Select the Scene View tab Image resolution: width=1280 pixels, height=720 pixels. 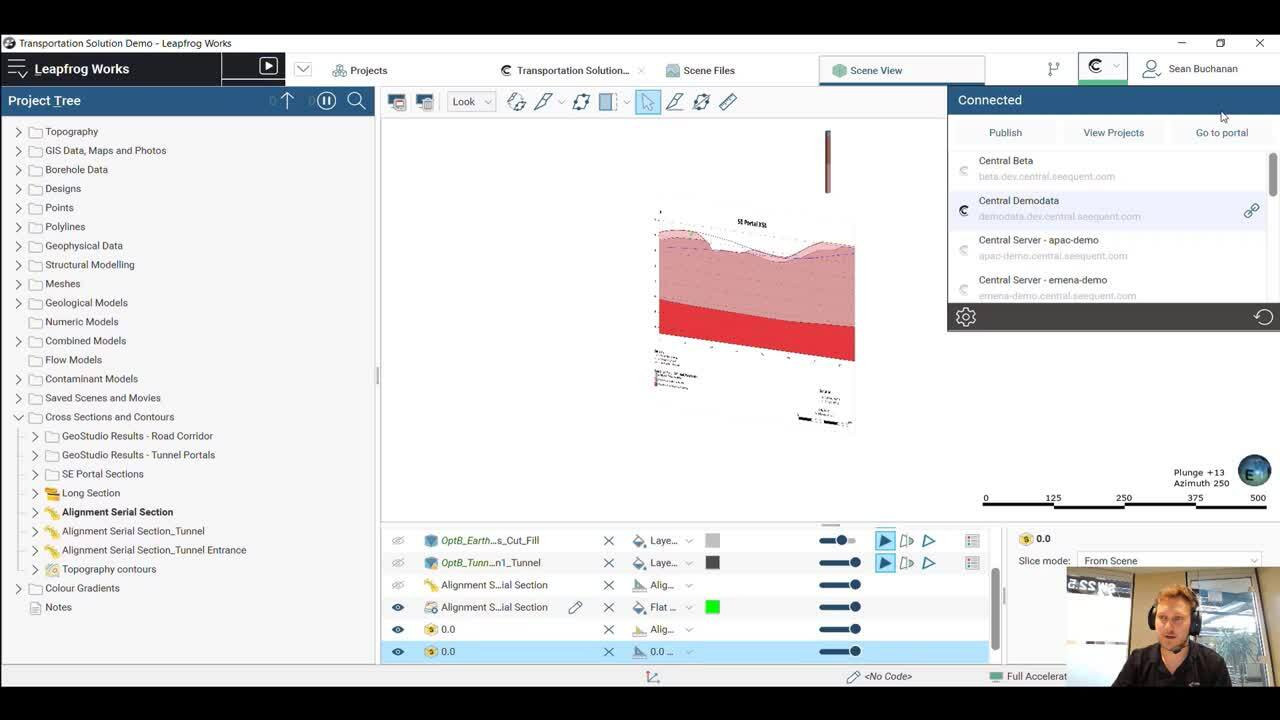(901, 70)
